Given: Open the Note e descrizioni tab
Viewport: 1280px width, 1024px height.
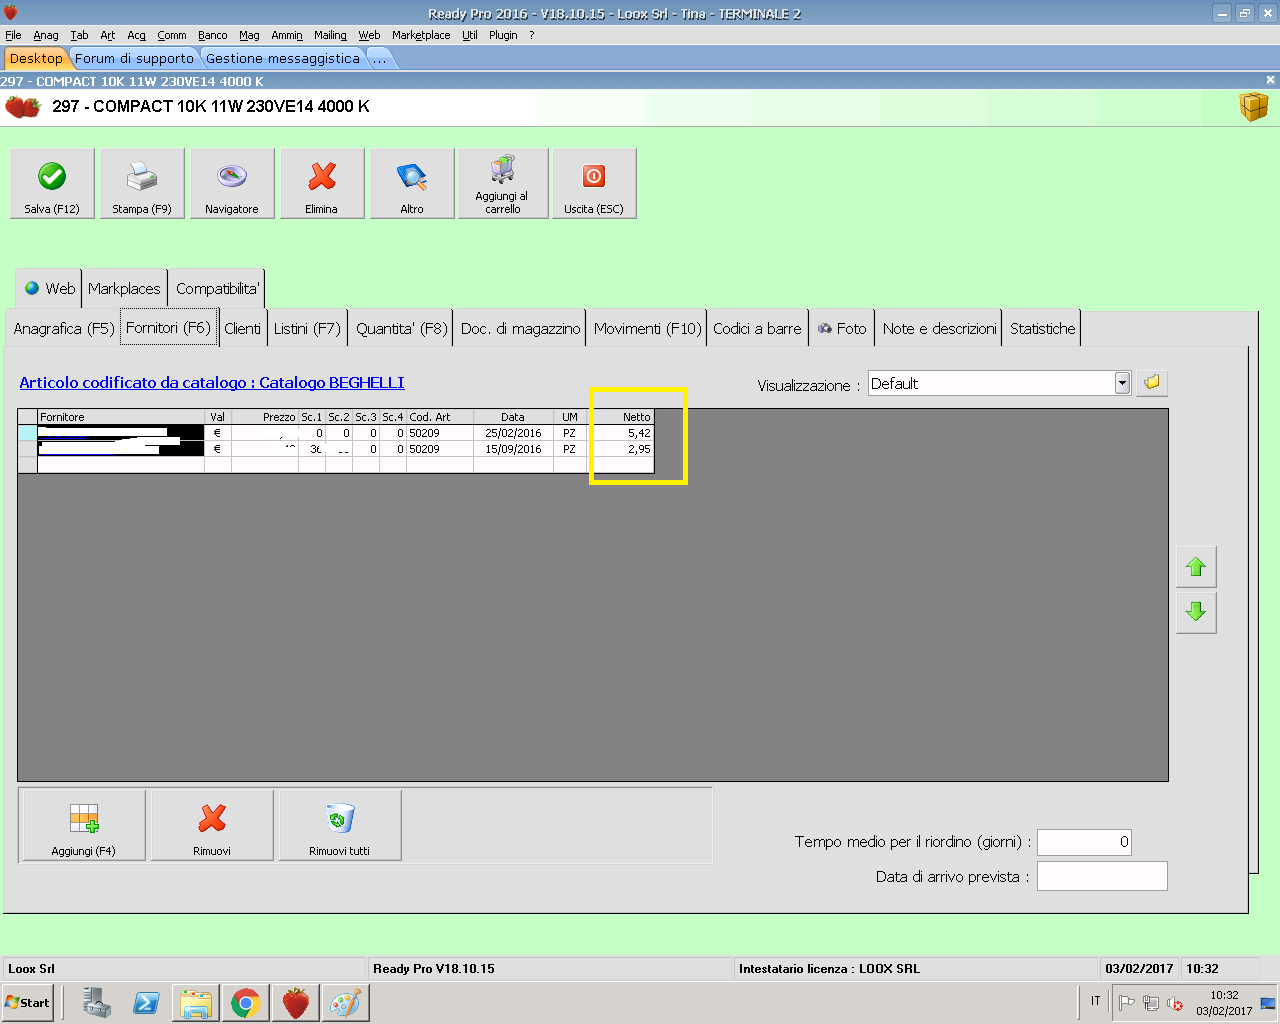Looking at the screenshot, I should (939, 328).
